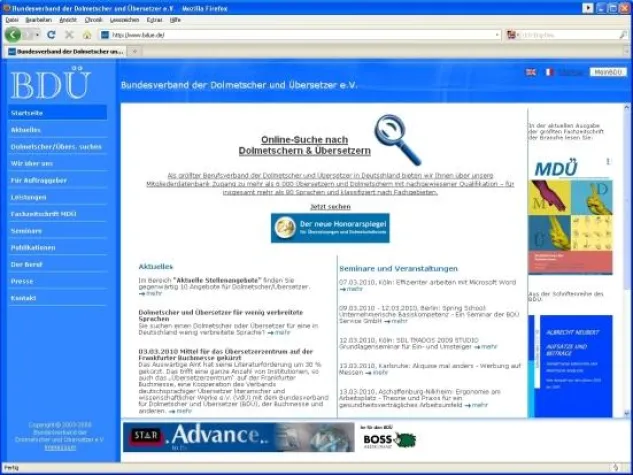This screenshot has width=633, height=475.
Task: Switch site language with the UK flag
Action: pos(531,72)
